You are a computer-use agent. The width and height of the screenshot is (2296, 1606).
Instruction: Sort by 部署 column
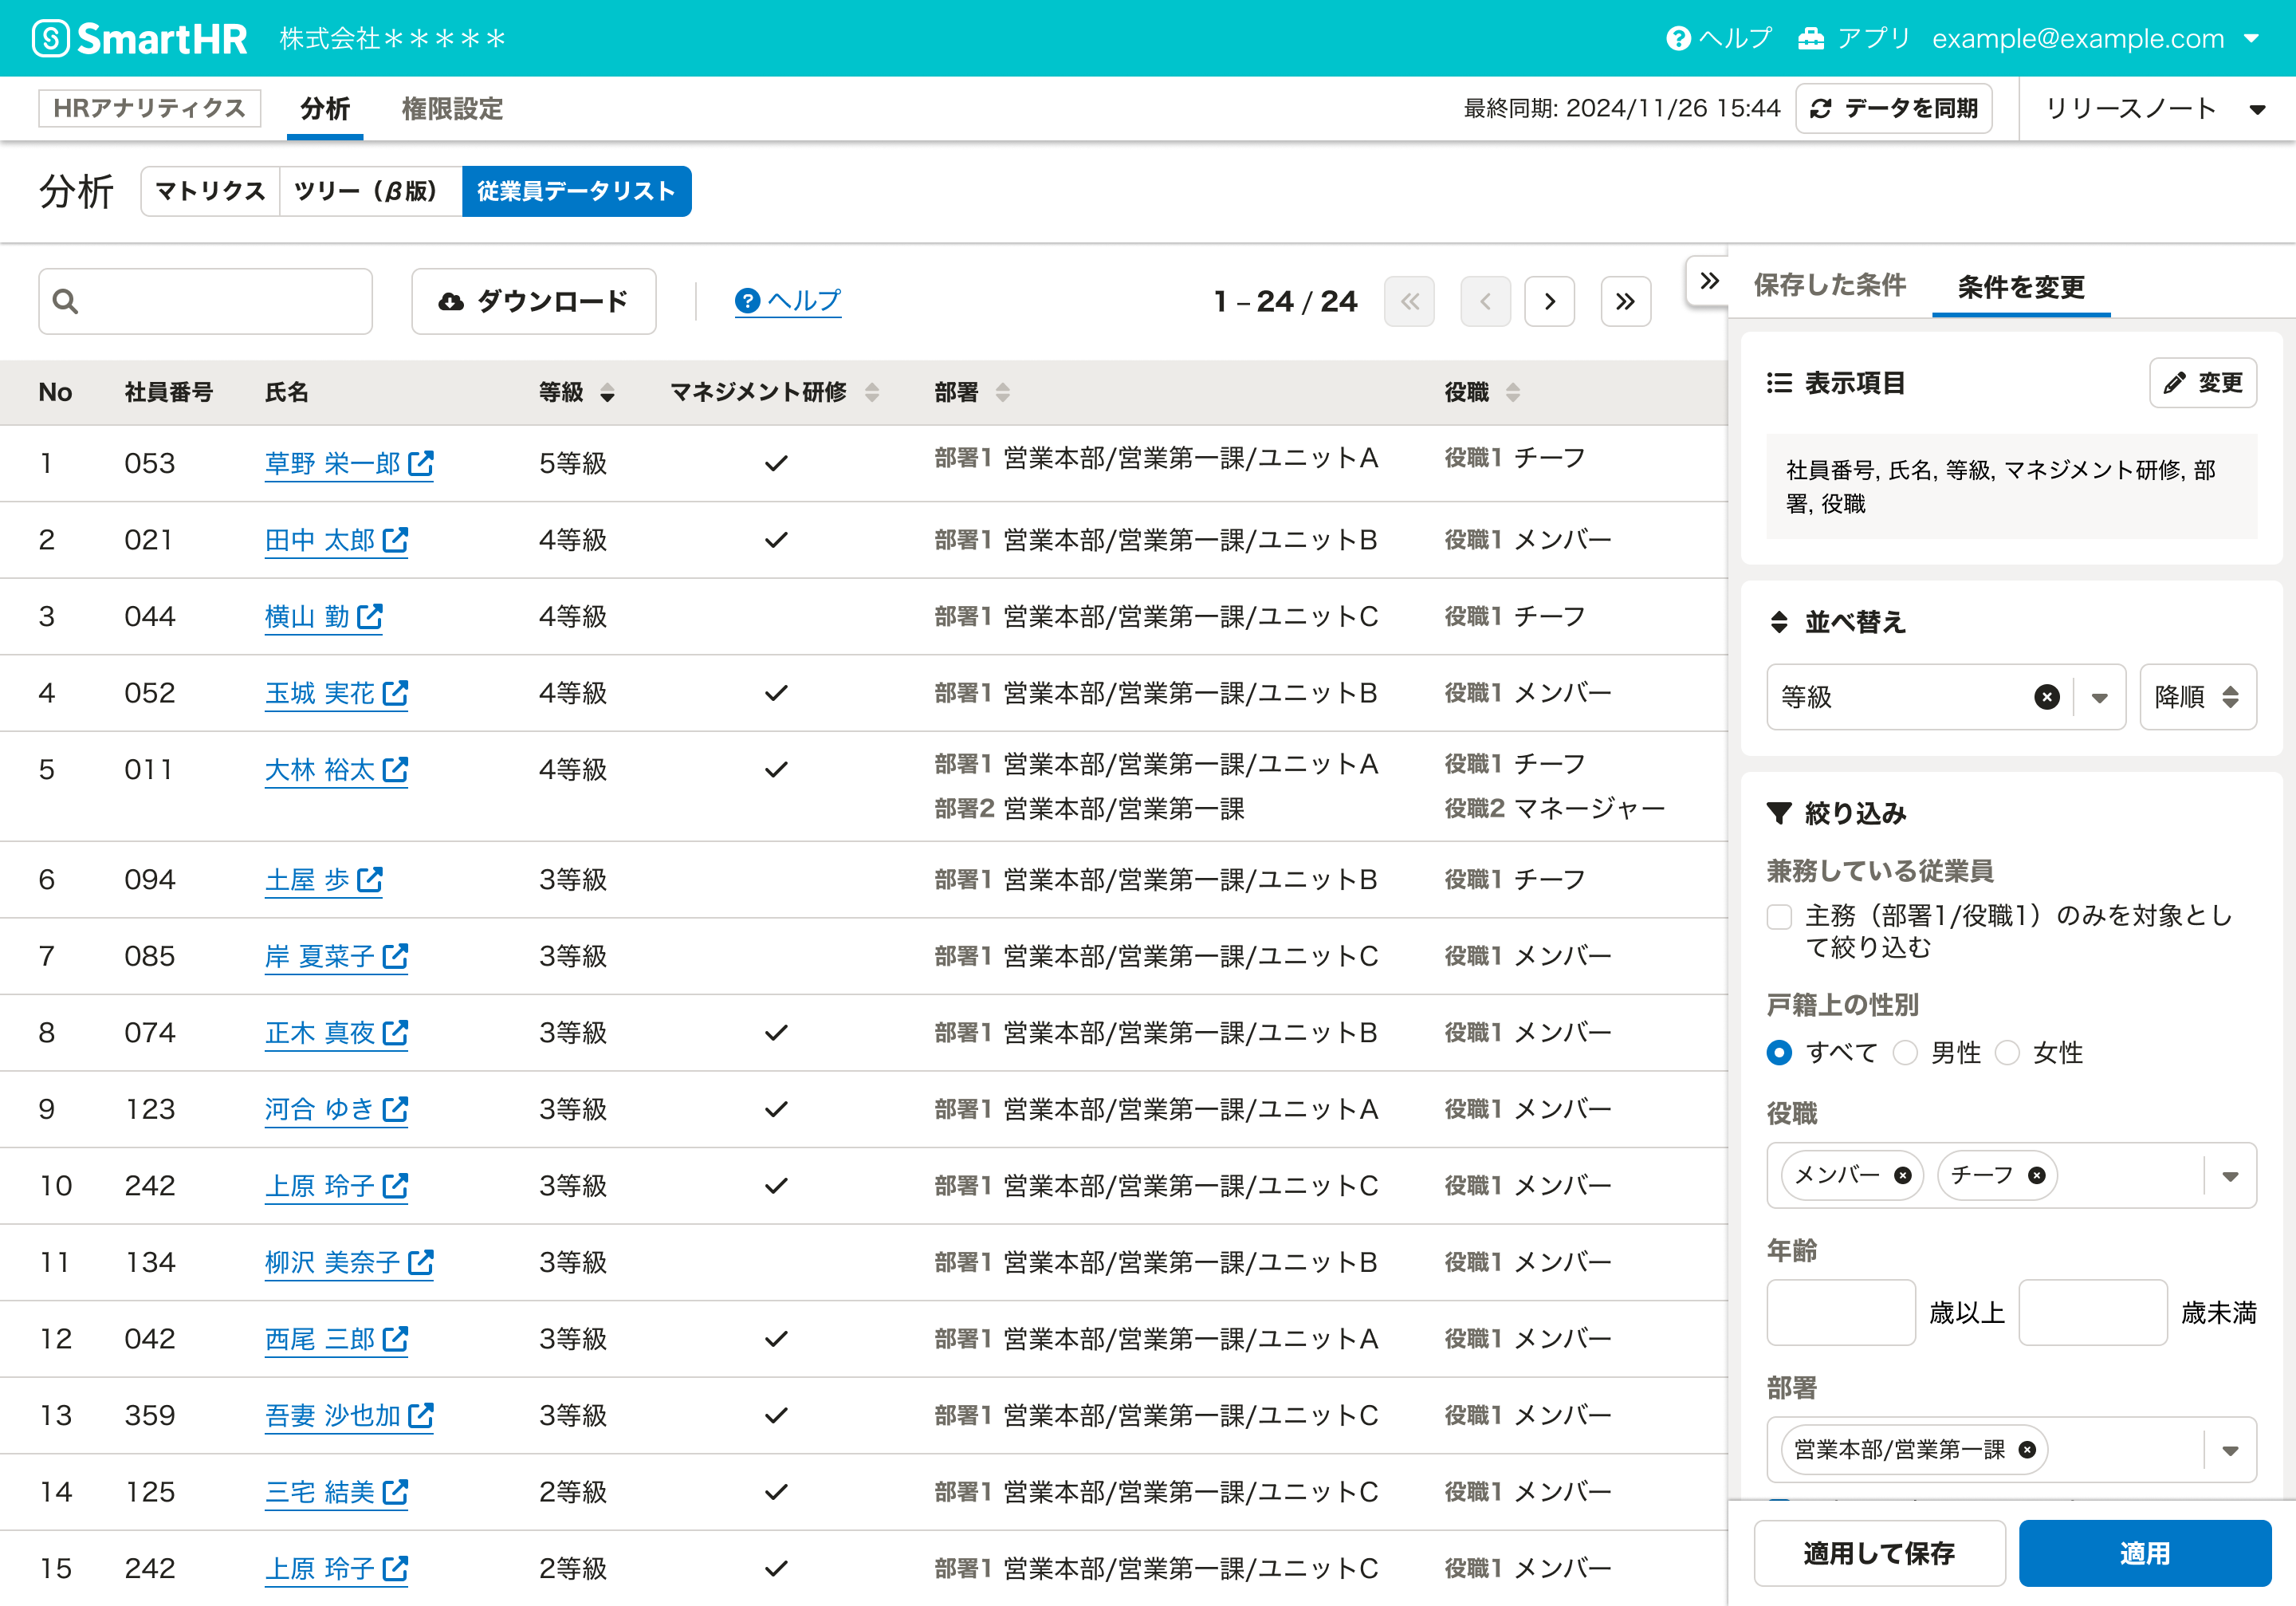coord(1003,393)
